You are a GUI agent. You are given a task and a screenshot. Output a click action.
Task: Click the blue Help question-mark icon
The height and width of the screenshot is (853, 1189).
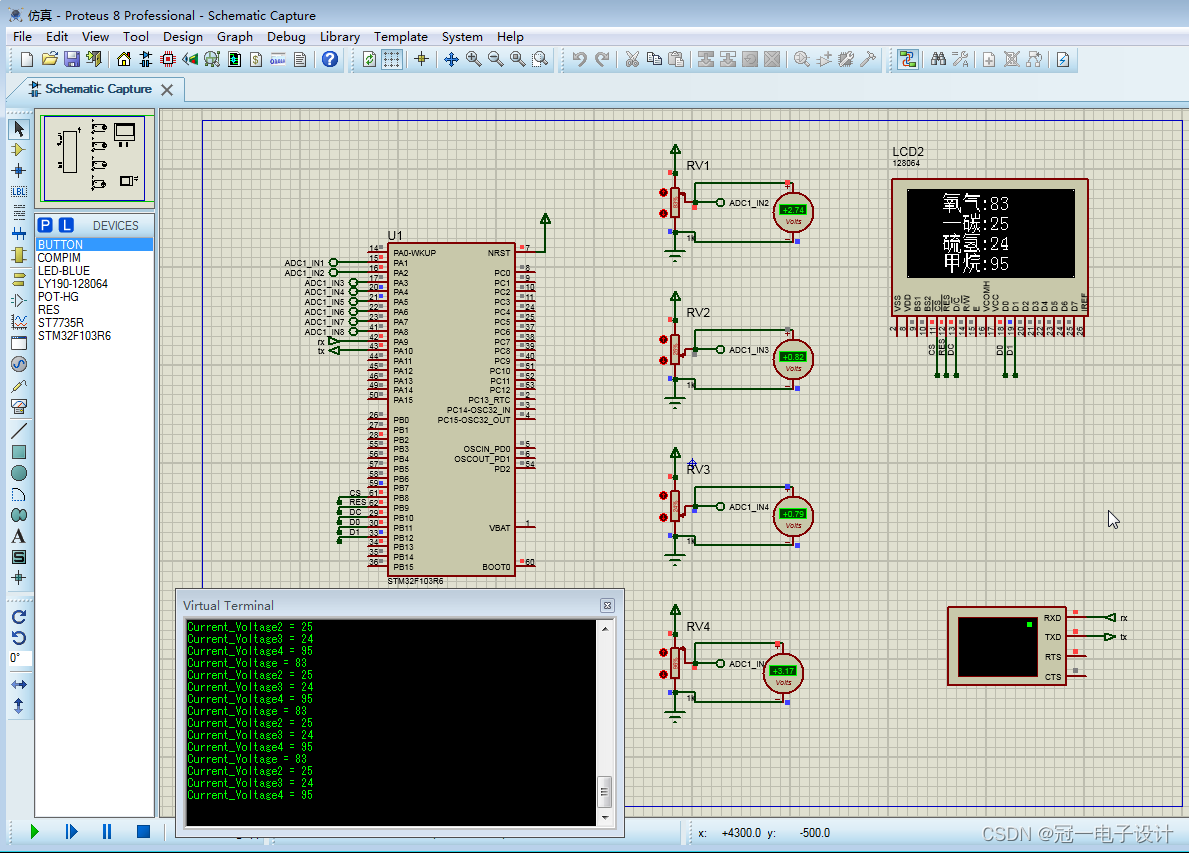330,60
